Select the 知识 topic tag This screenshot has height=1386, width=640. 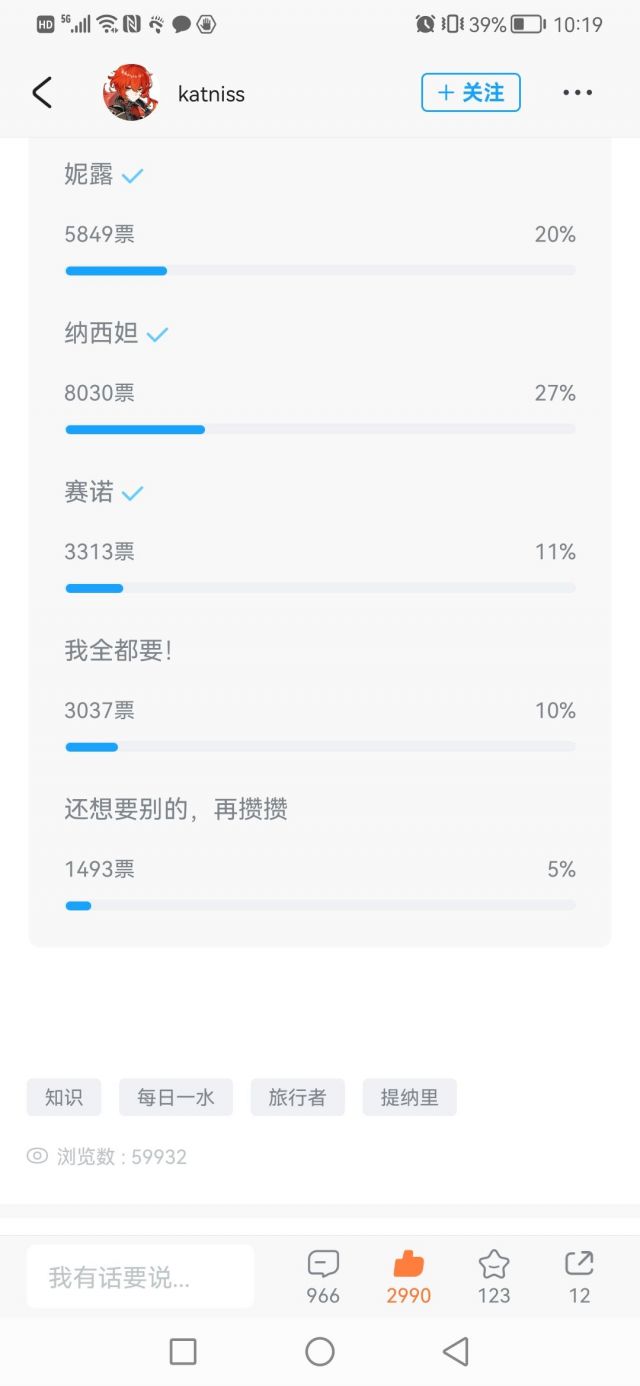tap(64, 1097)
